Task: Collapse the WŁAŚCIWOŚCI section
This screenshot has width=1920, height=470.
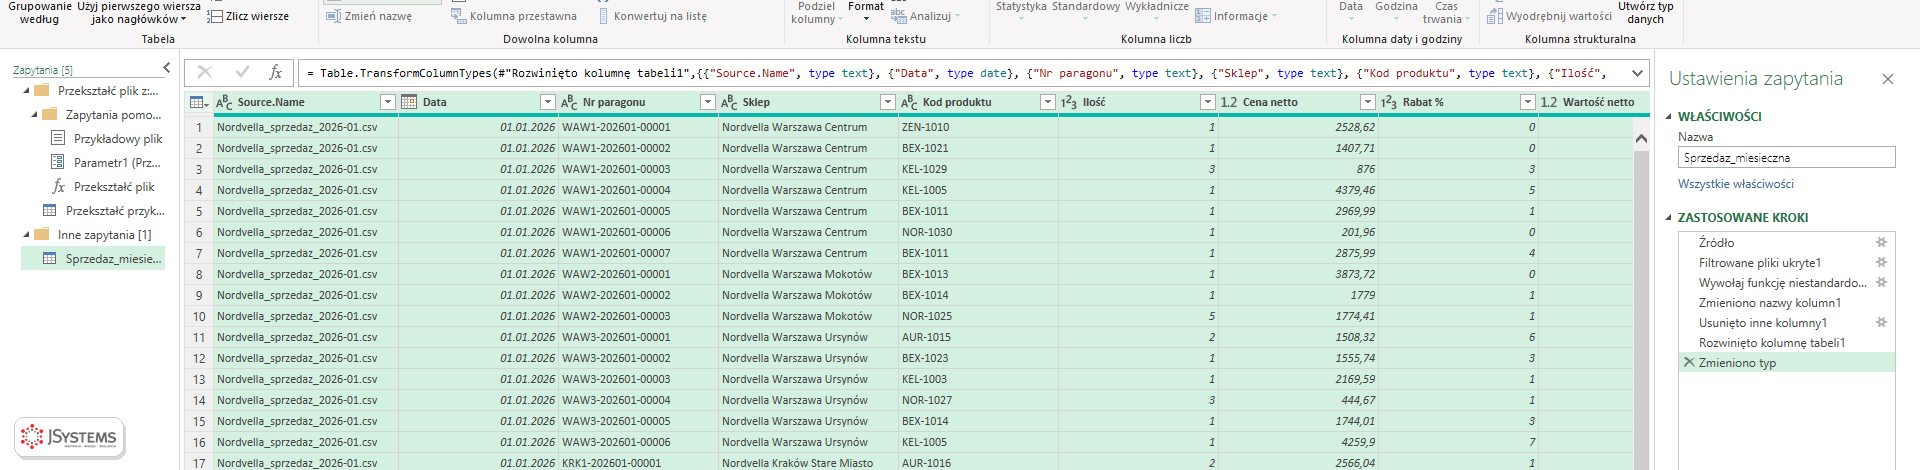Action: (x=1669, y=116)
